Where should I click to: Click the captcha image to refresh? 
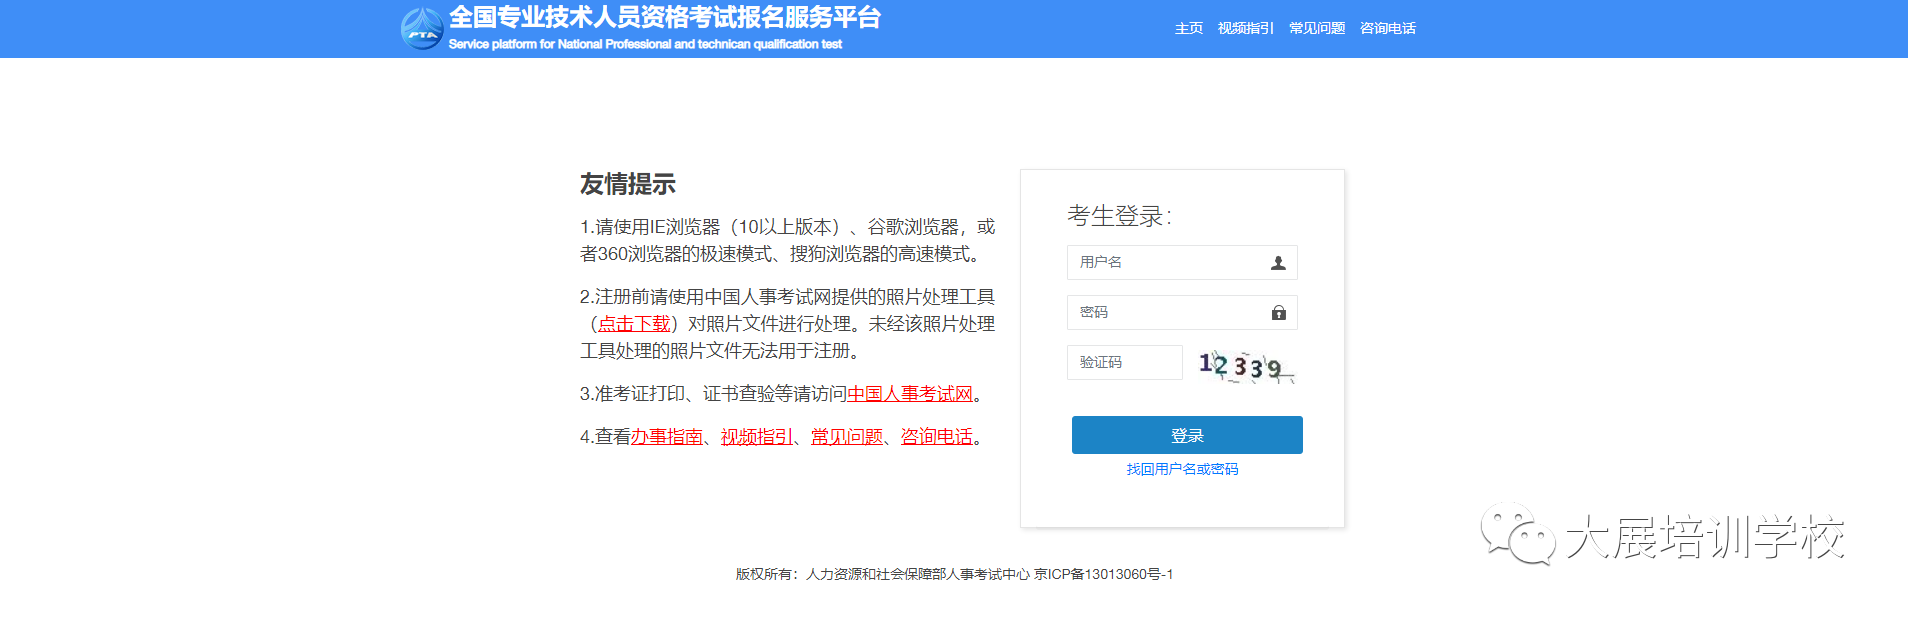click(x=1245, y=365)
